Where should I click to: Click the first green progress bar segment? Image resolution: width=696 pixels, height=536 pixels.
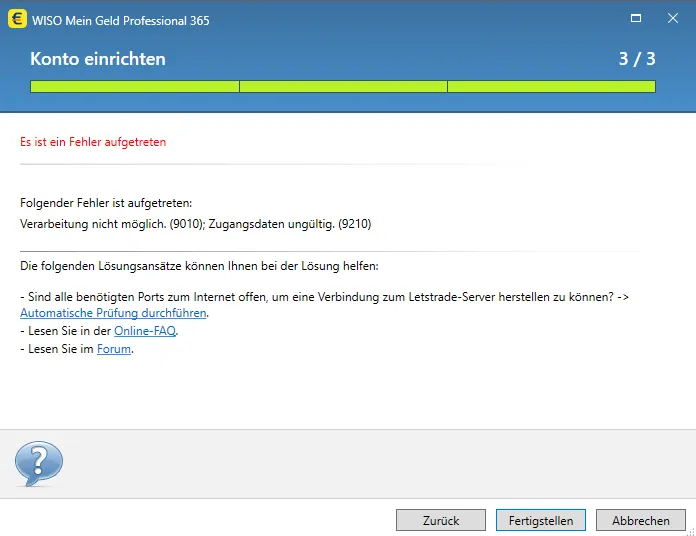134,87
